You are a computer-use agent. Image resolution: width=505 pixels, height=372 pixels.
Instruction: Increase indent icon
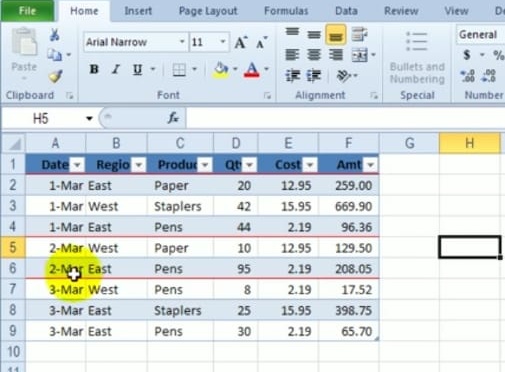314,76
